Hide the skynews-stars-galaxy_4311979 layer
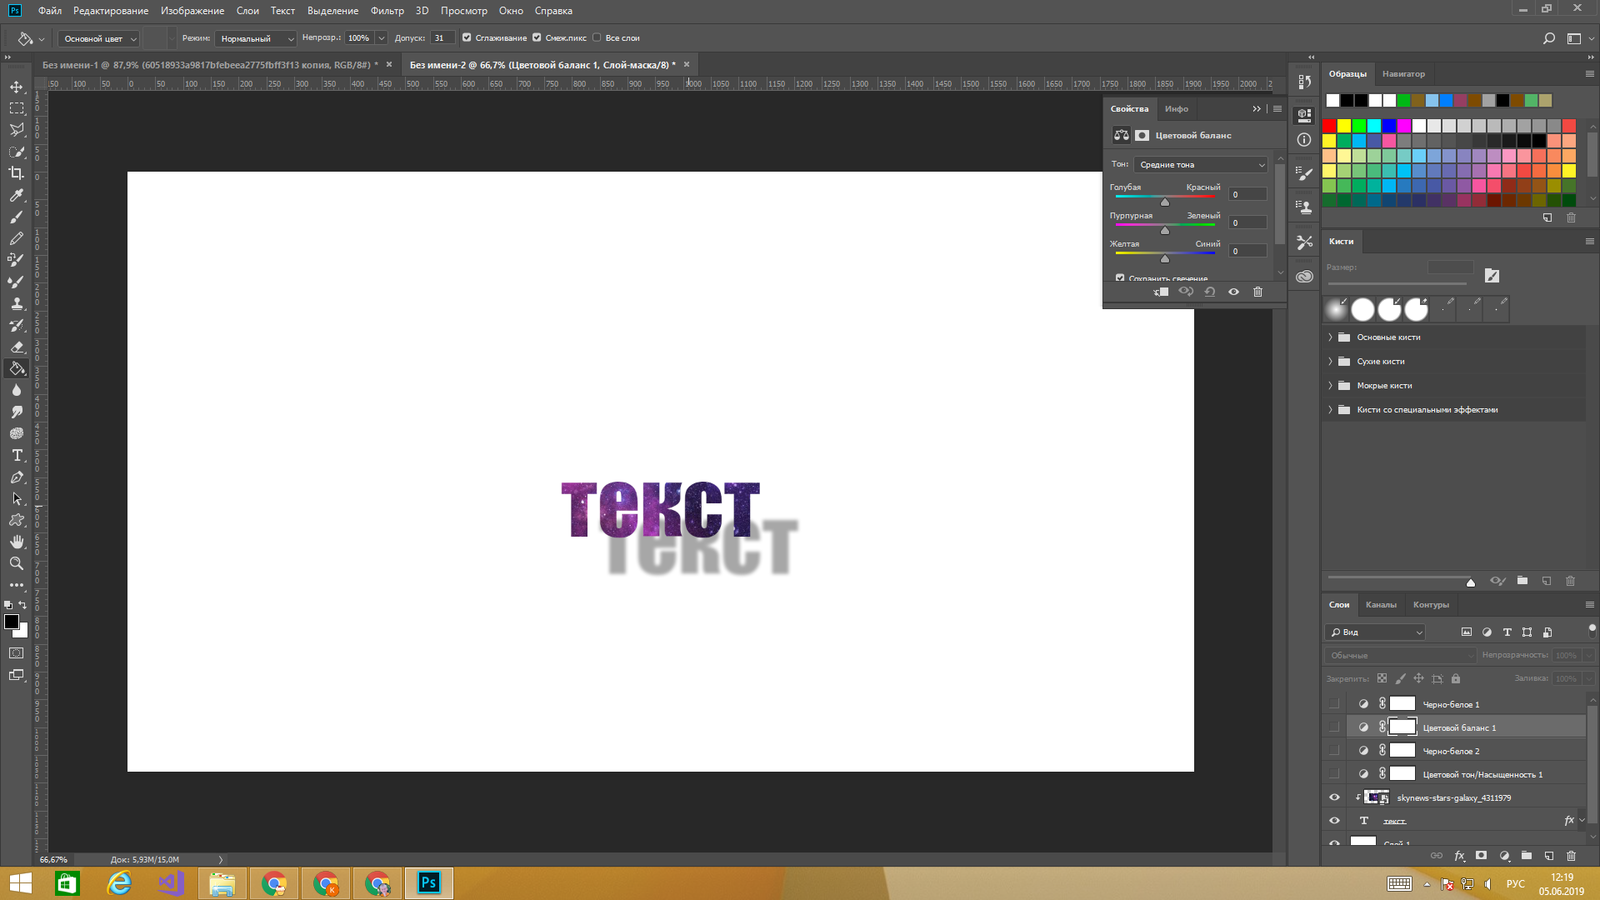The image size is (1600, 900). coord(1334,797)
